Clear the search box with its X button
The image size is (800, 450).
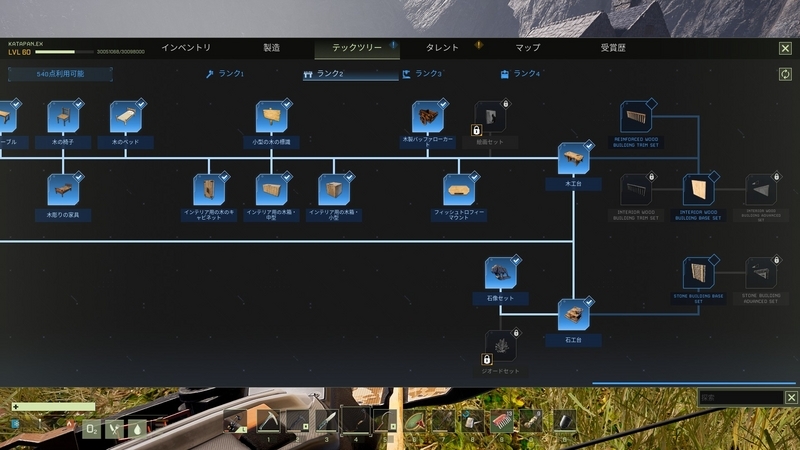[791, 397]
